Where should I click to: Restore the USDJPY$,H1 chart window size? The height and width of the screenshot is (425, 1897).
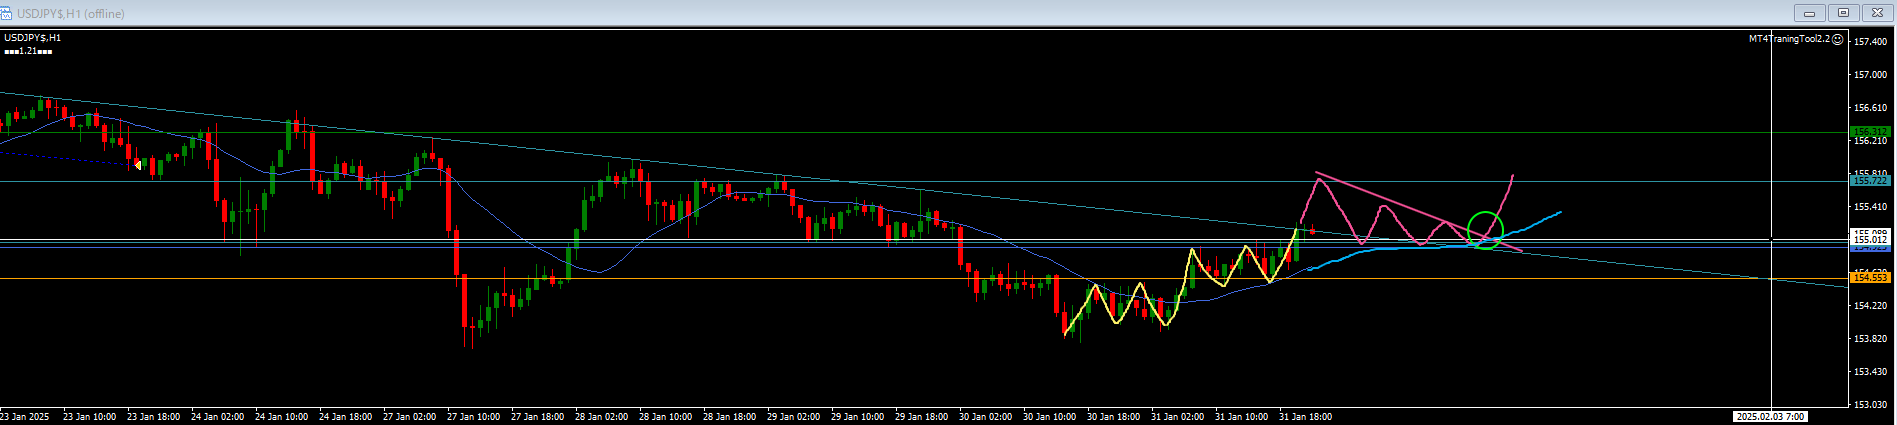pos(1844,13)
